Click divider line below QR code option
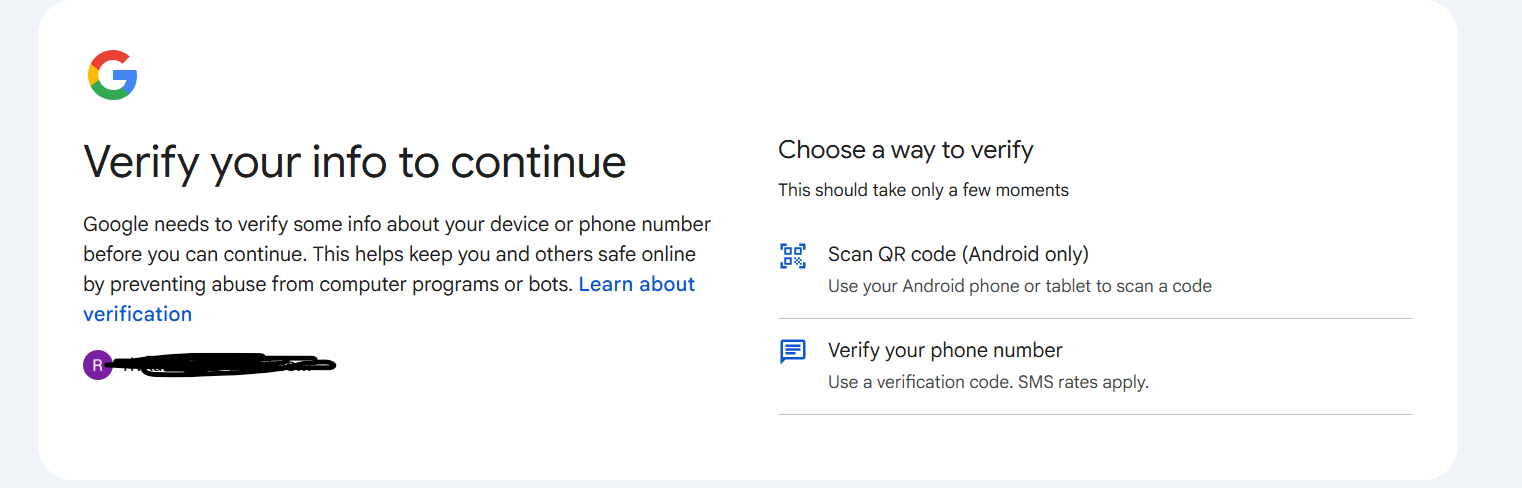1522x488 pixels. [x=1095, y=319]
